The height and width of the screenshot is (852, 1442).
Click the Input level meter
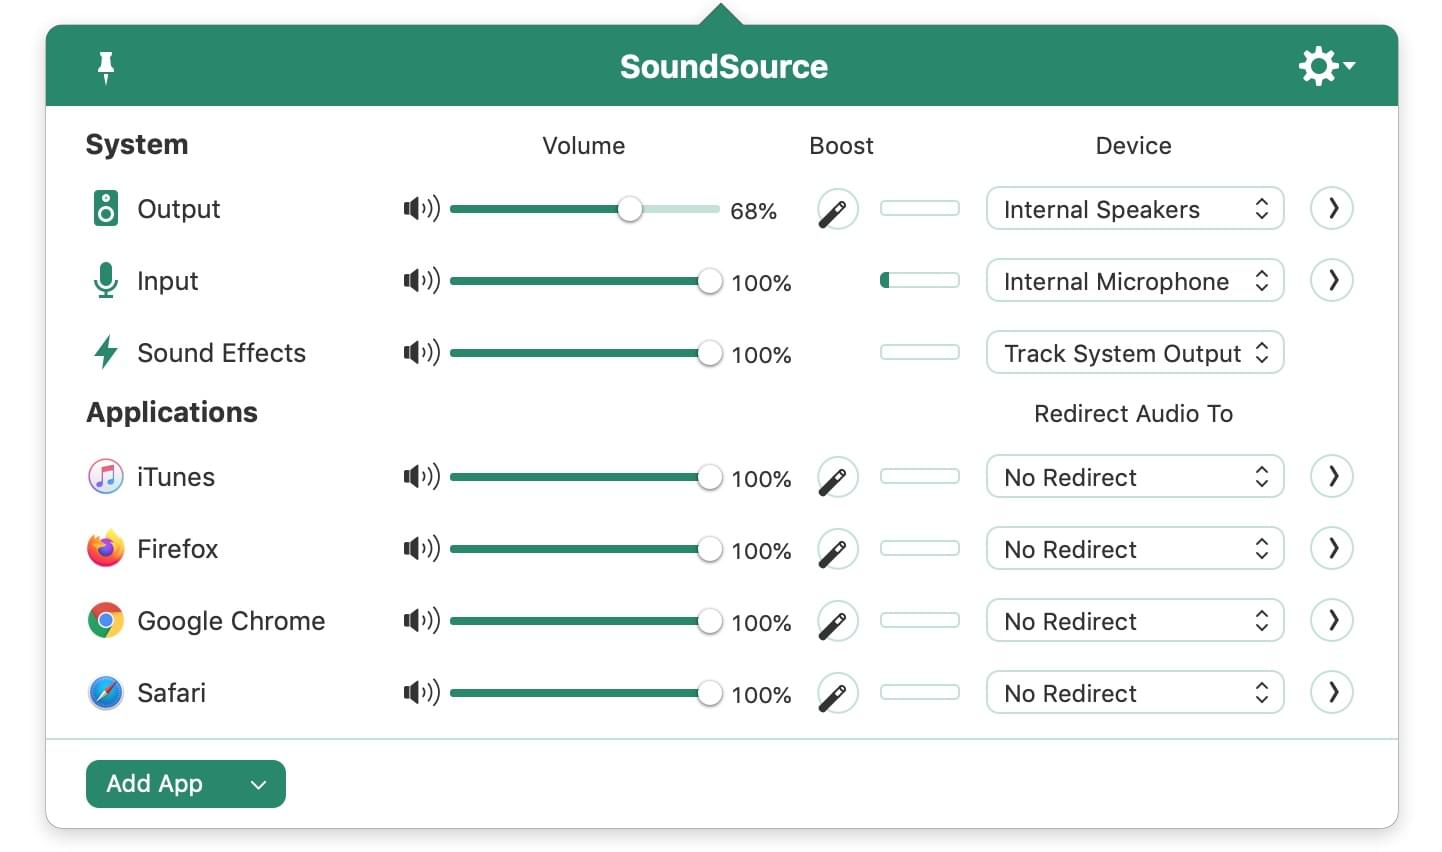920,280
